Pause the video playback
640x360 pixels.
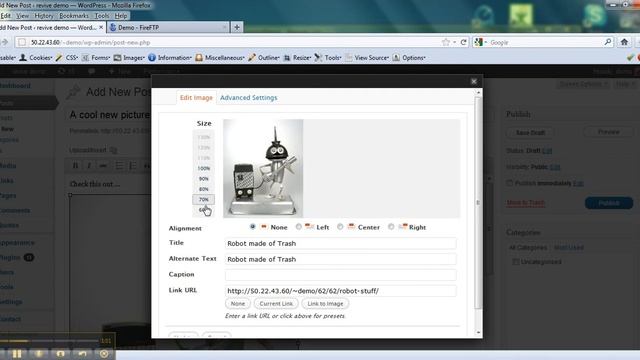pyautogui.click(x=17, y=354)
